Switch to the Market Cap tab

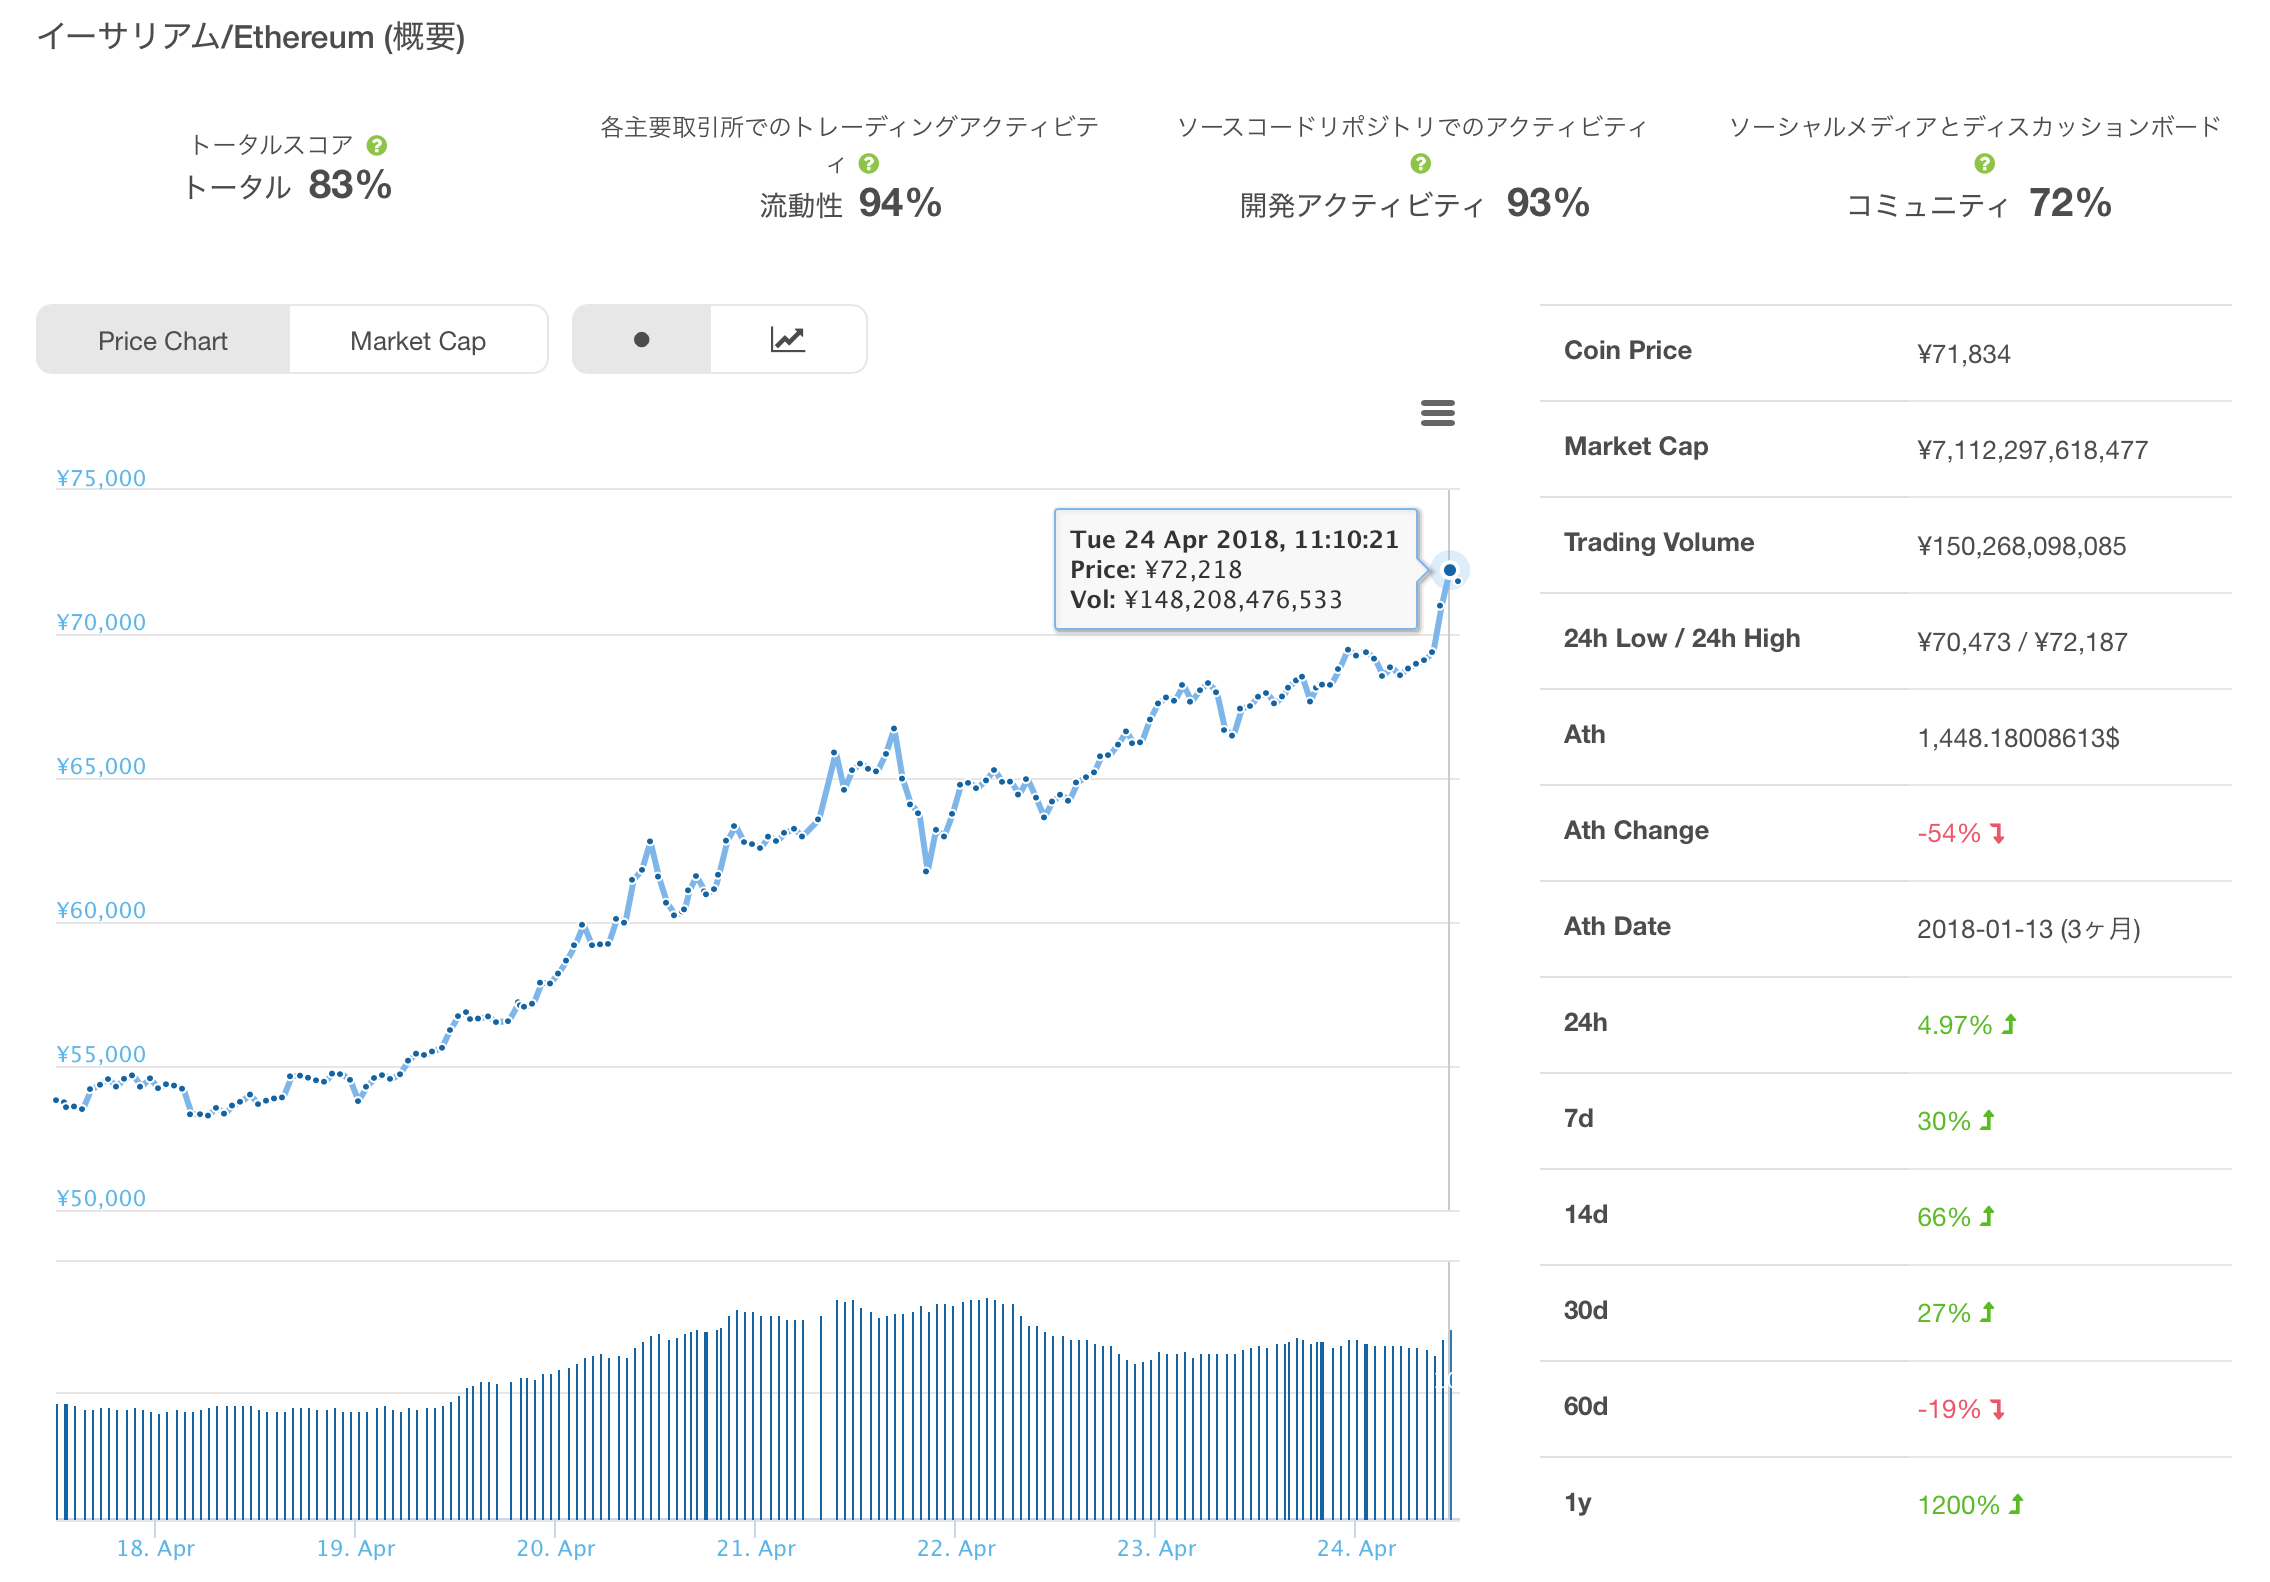pos(418,341)
